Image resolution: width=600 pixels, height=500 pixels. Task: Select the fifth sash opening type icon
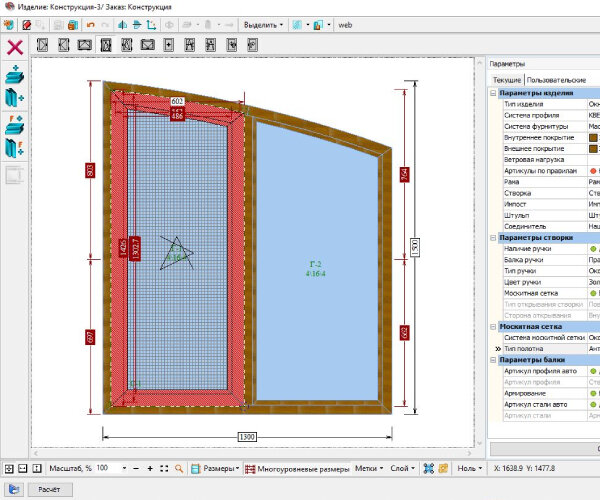click(127, 45)
